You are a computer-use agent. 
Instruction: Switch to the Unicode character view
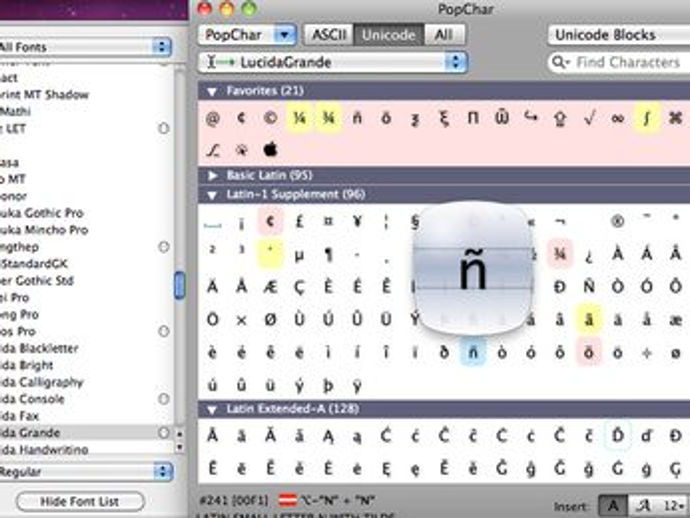click(x=389, y=35)
